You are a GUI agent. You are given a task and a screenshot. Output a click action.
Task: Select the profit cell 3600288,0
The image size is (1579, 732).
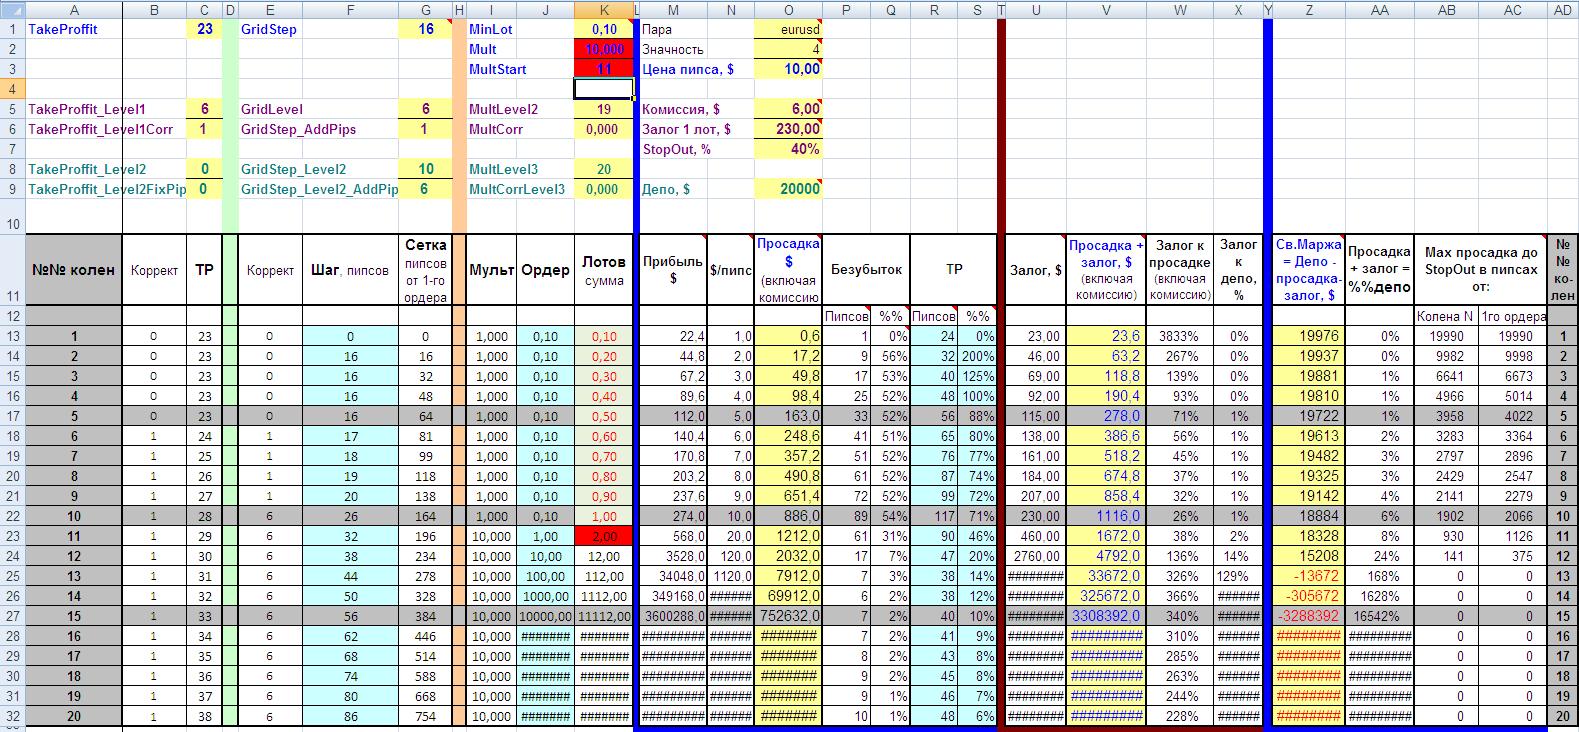click(x=673, y=616)
